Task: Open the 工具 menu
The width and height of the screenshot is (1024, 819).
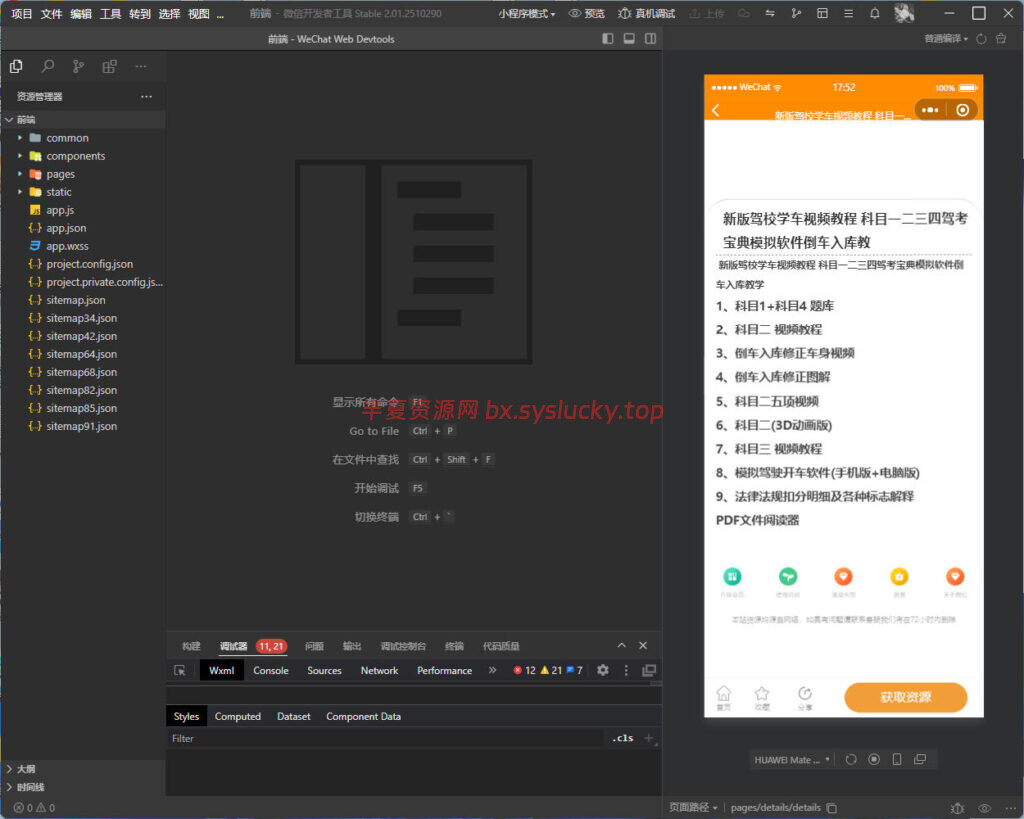Action: click(110, 14)
